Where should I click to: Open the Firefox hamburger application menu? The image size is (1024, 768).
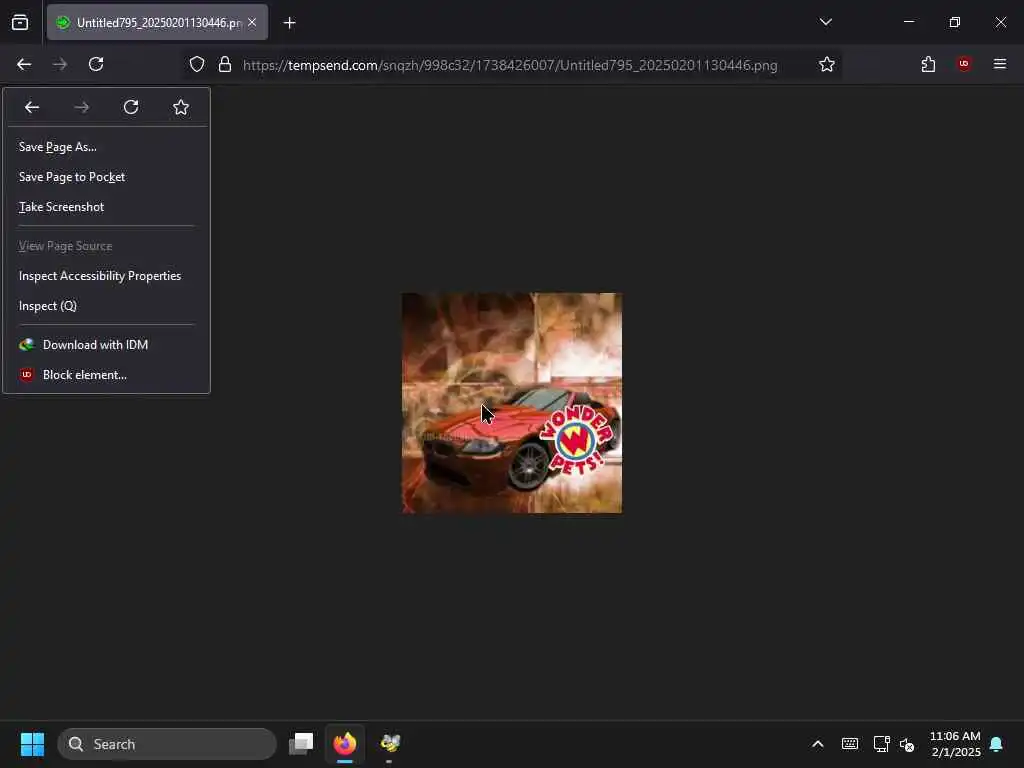coord(1000,64)
